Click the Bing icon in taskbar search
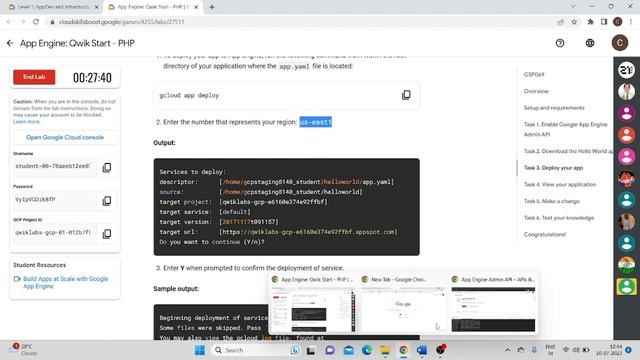This screenshot has height=360, width=640. pos(295,350)
